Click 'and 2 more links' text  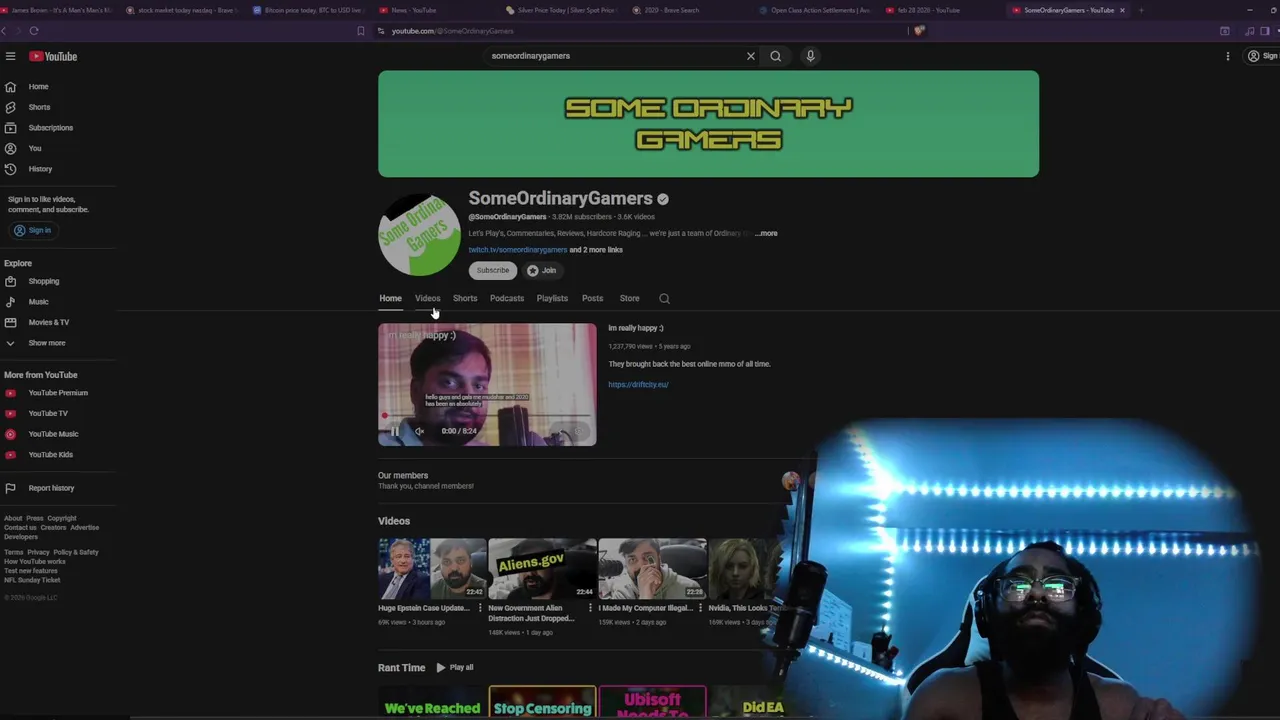pyautogui.click(x=596, y=250)
